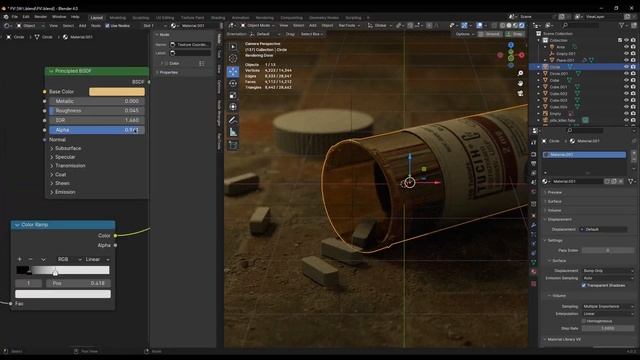Select the Rotate tool in viewport toolbar

point(233,83)
